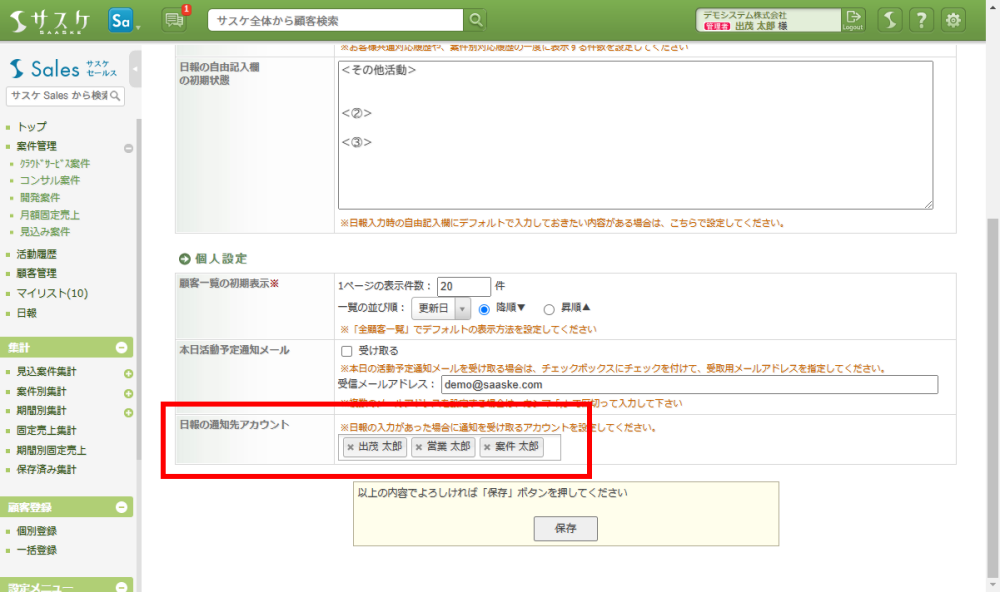Remove 営業 太郎 from notification accounts
This screenshot has width=1000, height=592.
click(418, 447)
